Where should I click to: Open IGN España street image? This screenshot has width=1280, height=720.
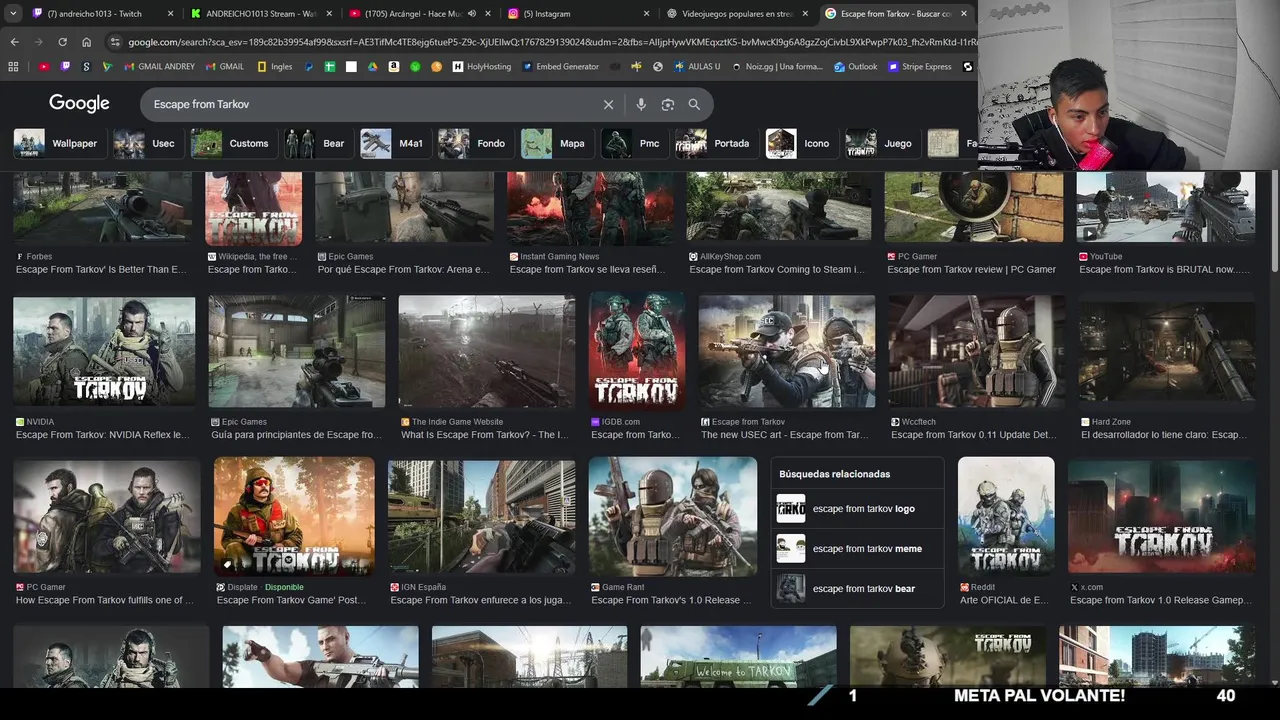[x=482, y=516]
